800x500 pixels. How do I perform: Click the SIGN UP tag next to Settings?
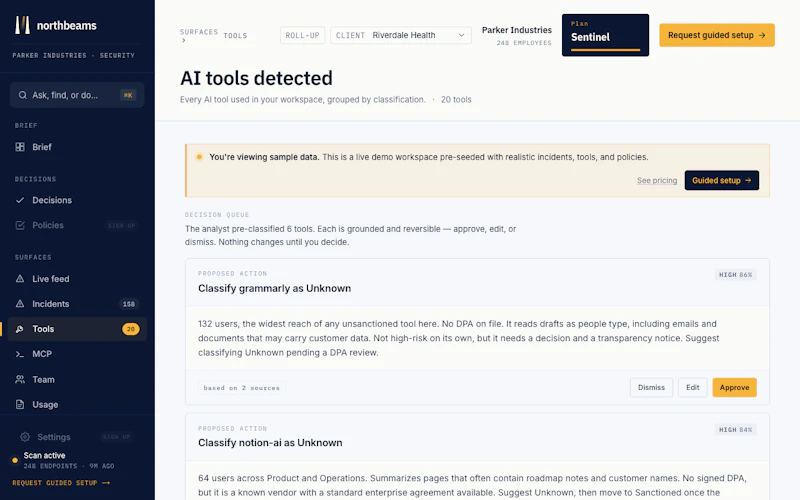point(116,437)
